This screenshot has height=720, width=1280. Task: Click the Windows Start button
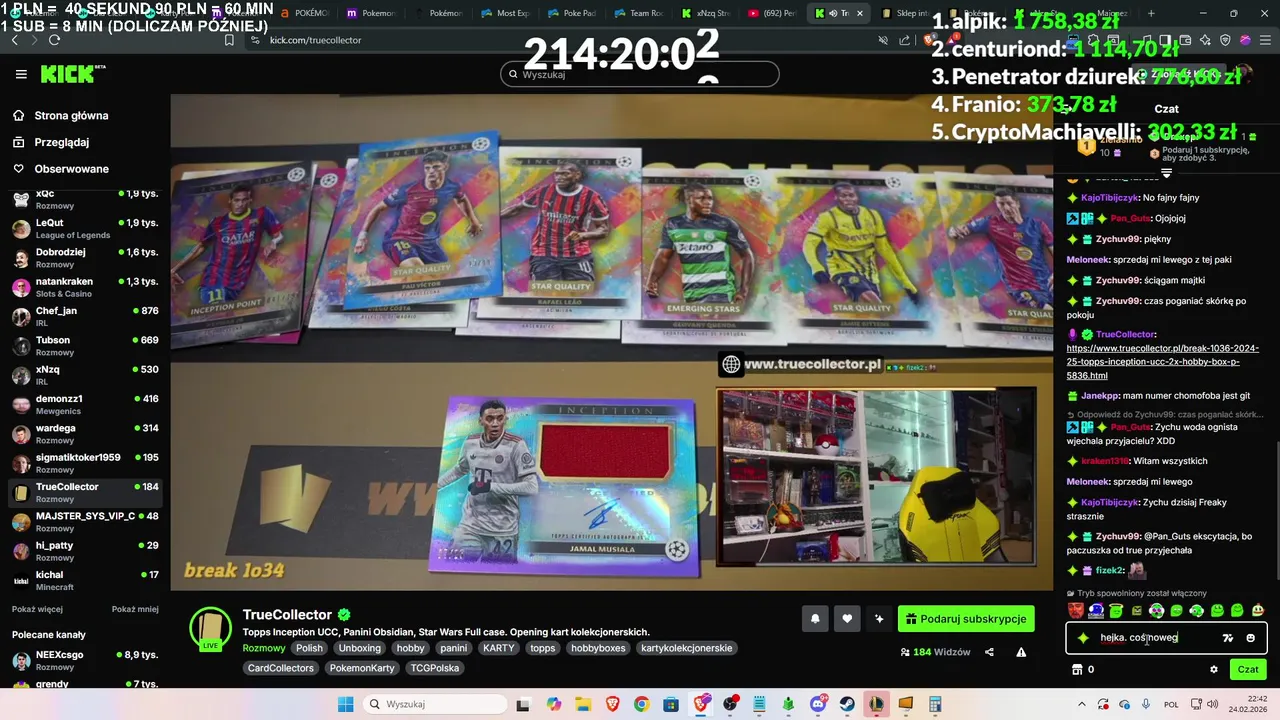345,704
